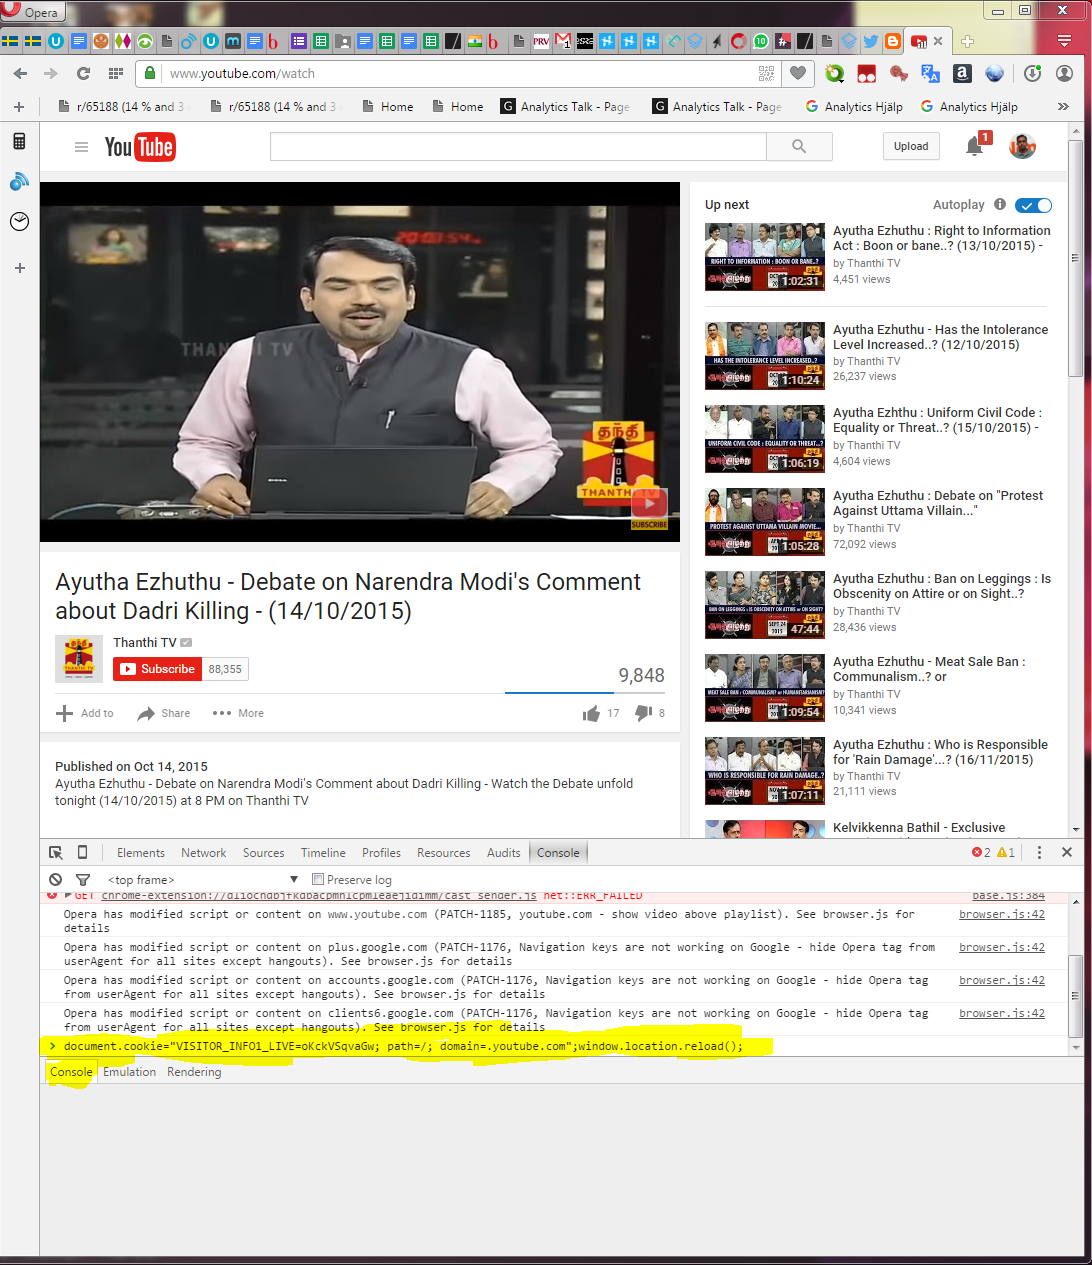Open More actions below the video
This screenshot has height=1265, width=1092.
tap(238, 713)
